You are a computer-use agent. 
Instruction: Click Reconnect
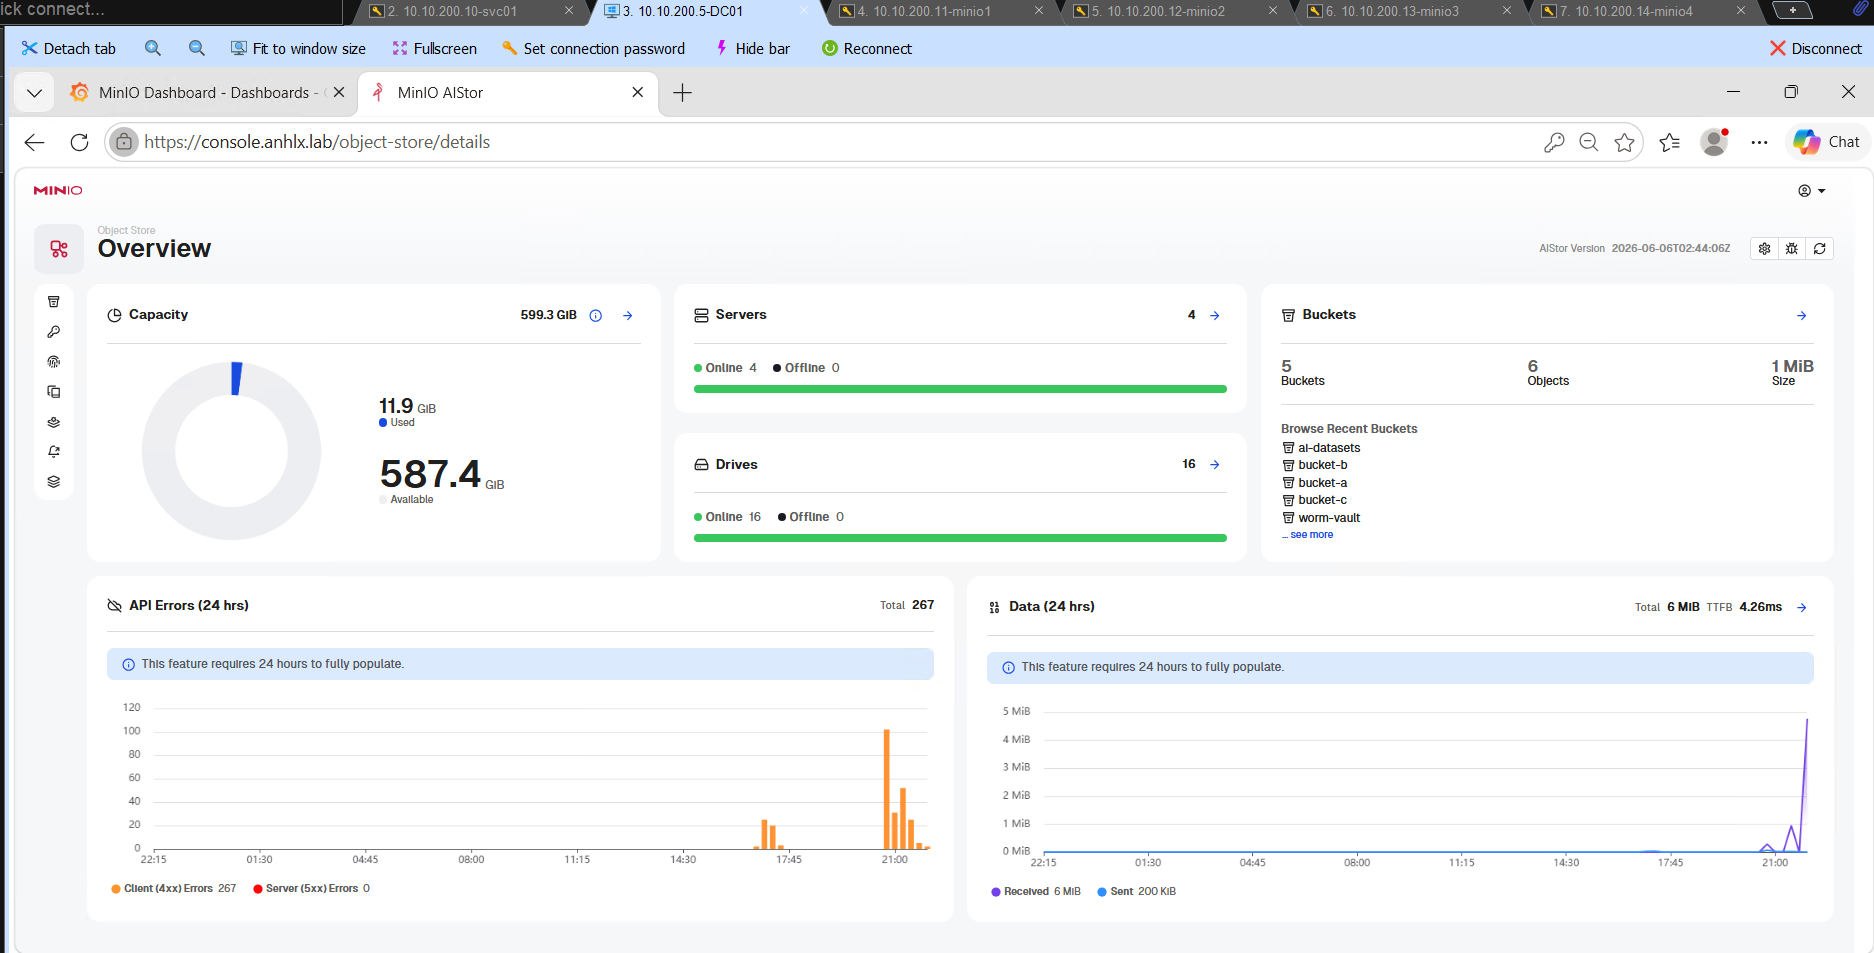coord(866,48)
